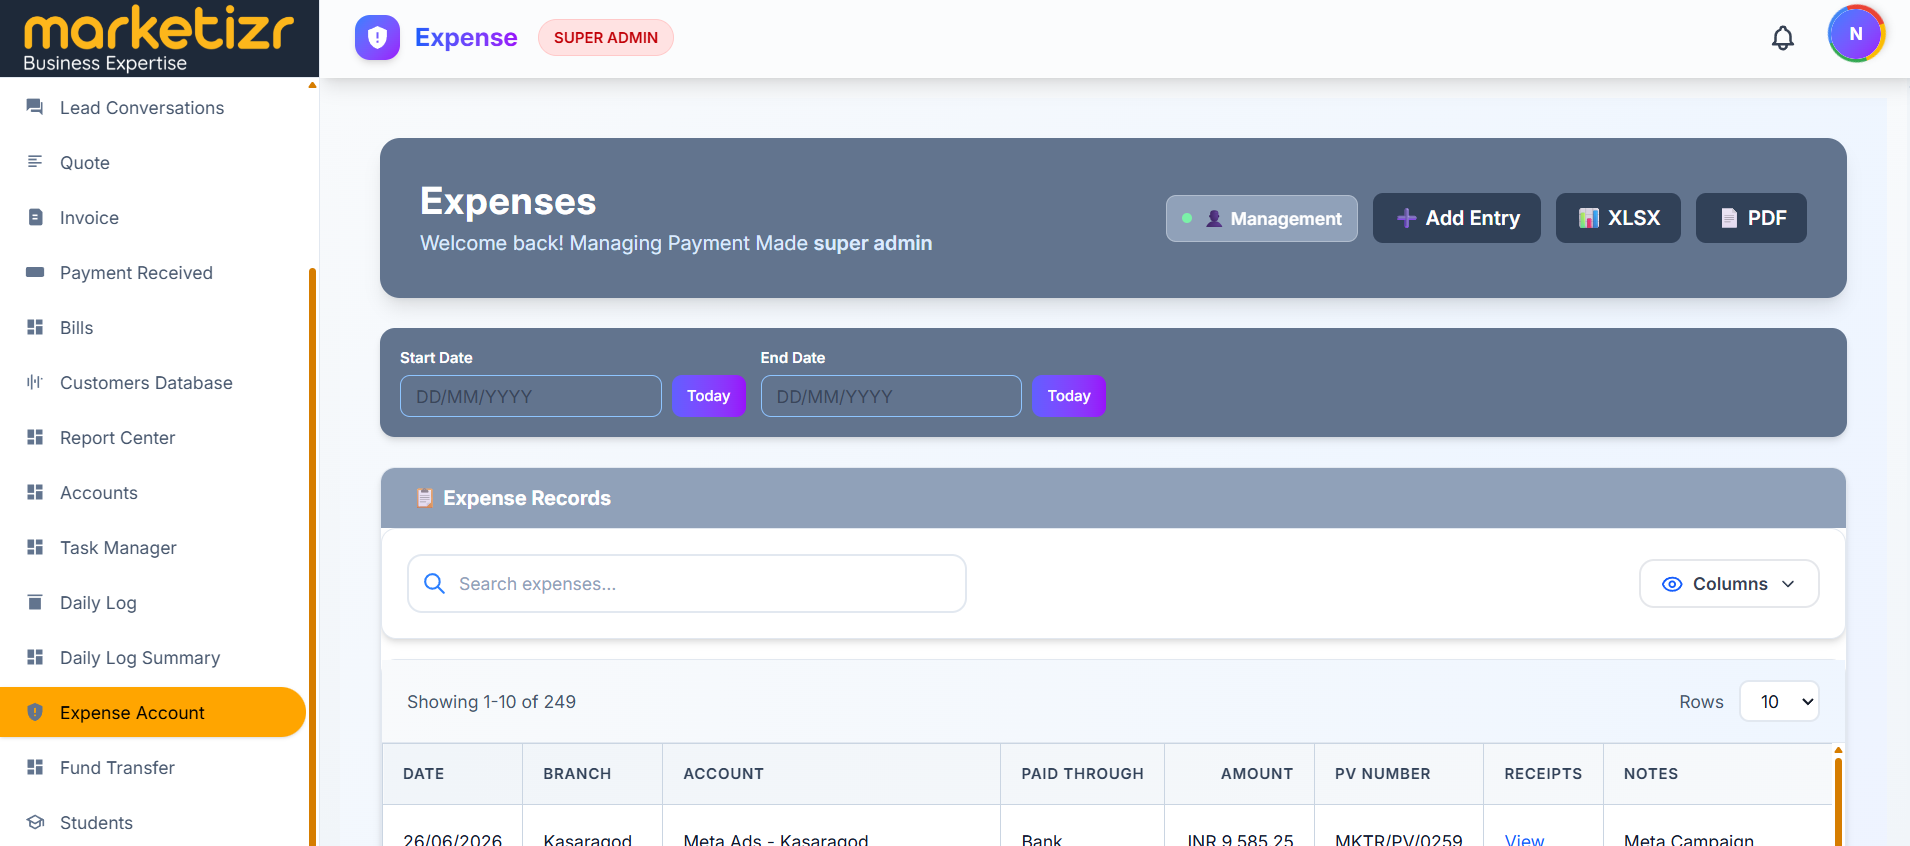Click the Marketizr logo

159,38
